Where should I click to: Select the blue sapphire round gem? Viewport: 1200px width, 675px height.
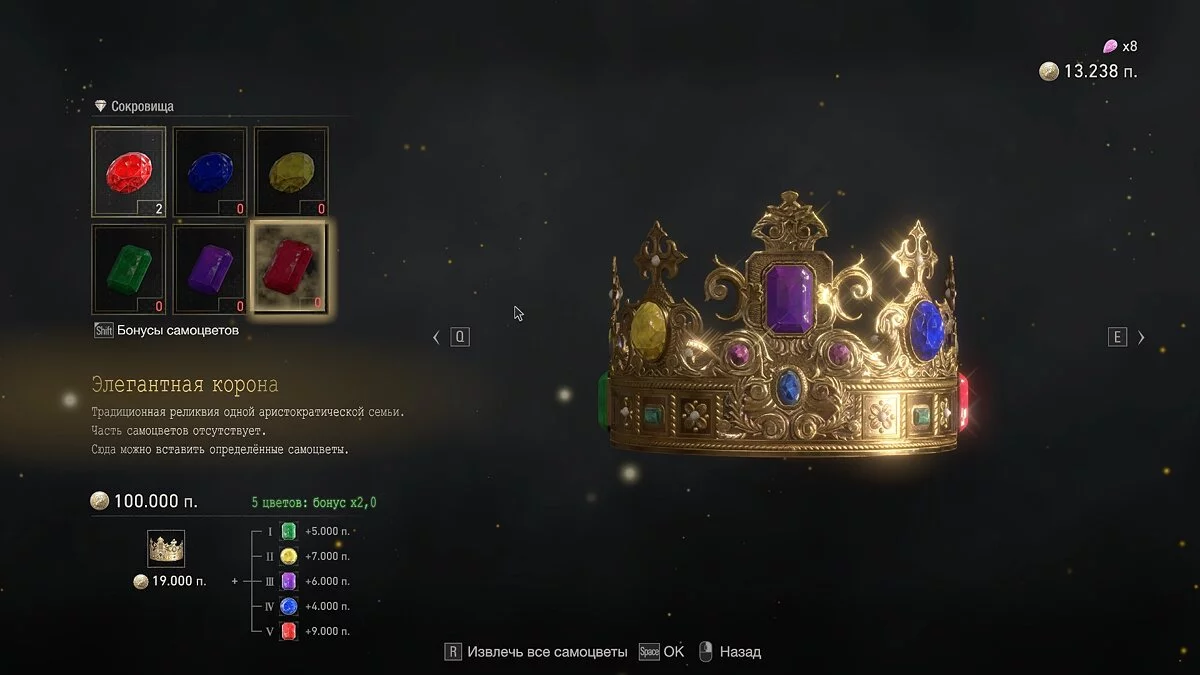[x=210, y=171]
